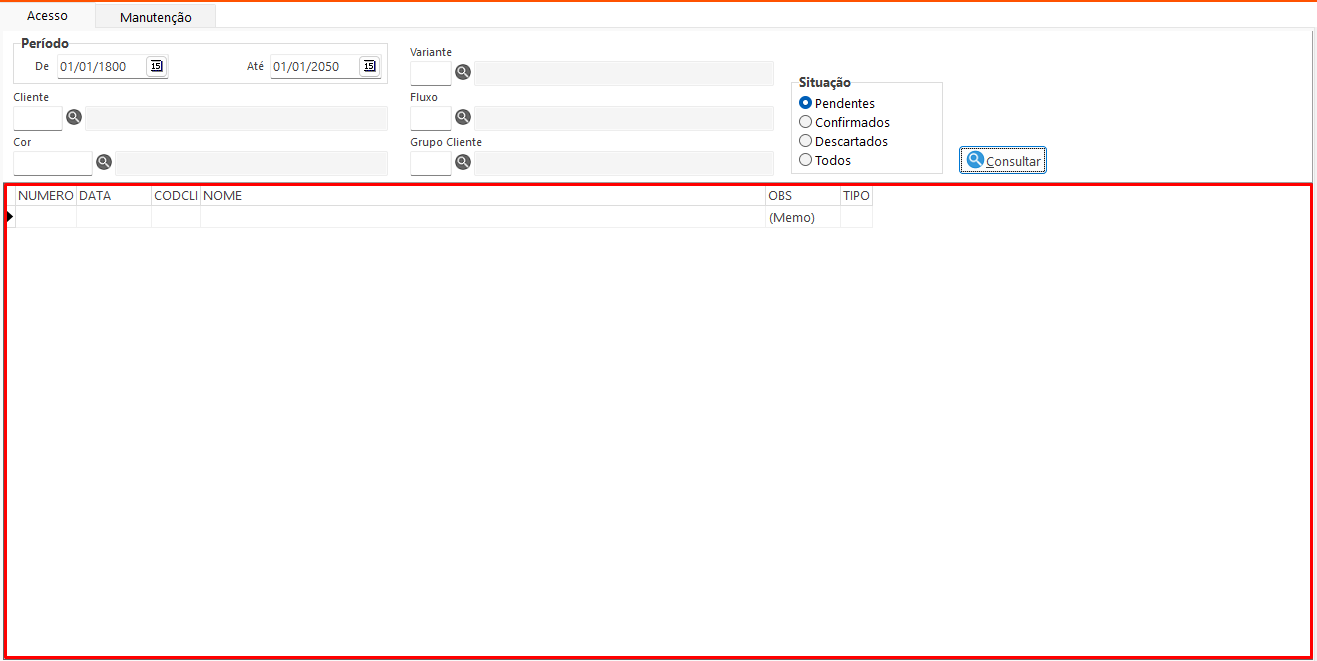Click the Grupo Cliente search magnifier icon
This screenshot has height=661, width=1317.
point(463,163)
